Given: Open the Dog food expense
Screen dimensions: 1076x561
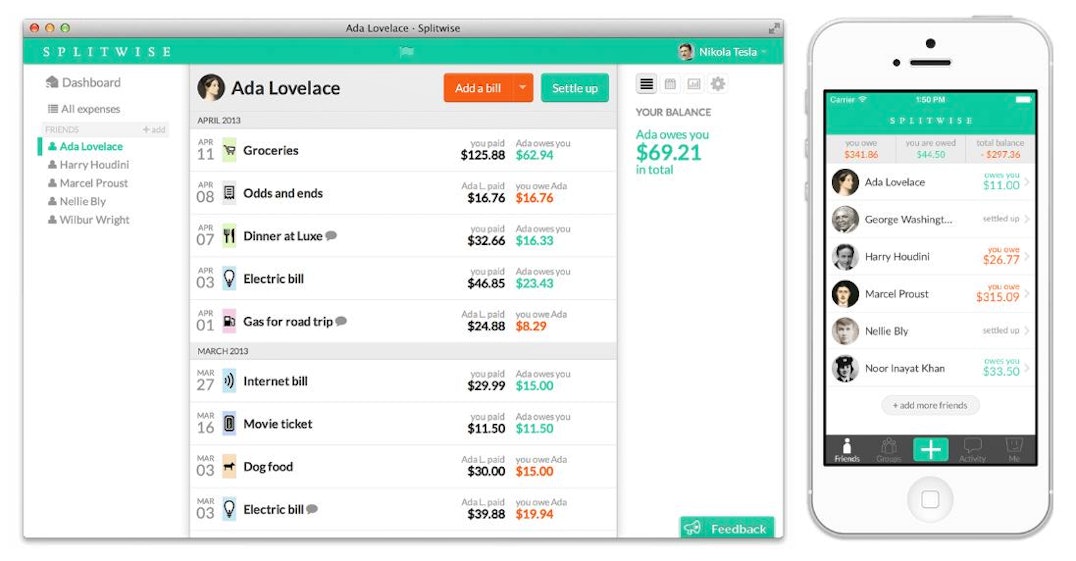Looking at the screenshot, I should point(404,466).
